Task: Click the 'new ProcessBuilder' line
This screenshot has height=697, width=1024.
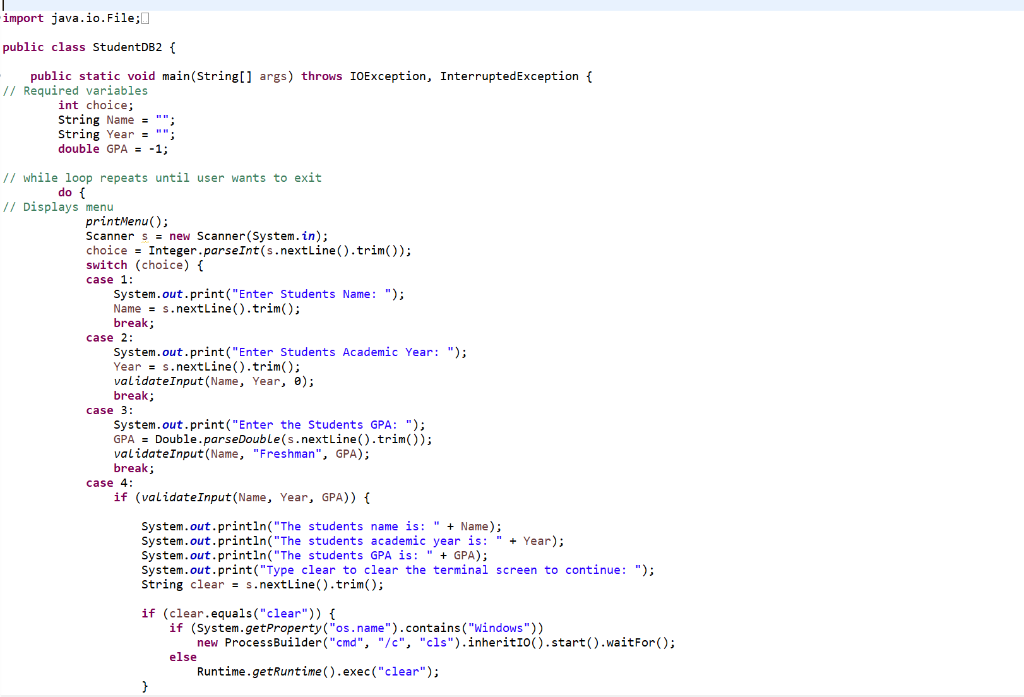Action: (x=436, y=642)
